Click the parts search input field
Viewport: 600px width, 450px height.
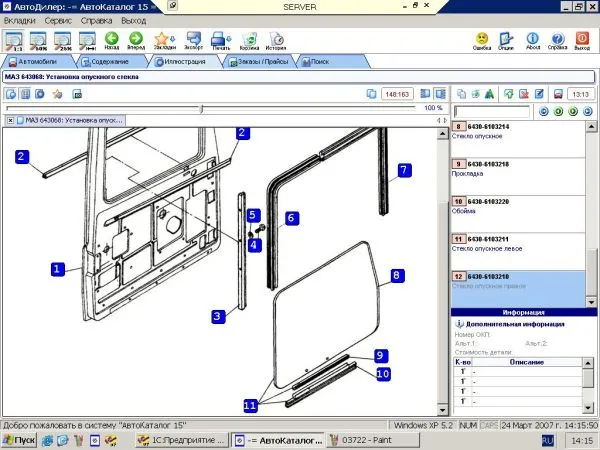(491, 112)
